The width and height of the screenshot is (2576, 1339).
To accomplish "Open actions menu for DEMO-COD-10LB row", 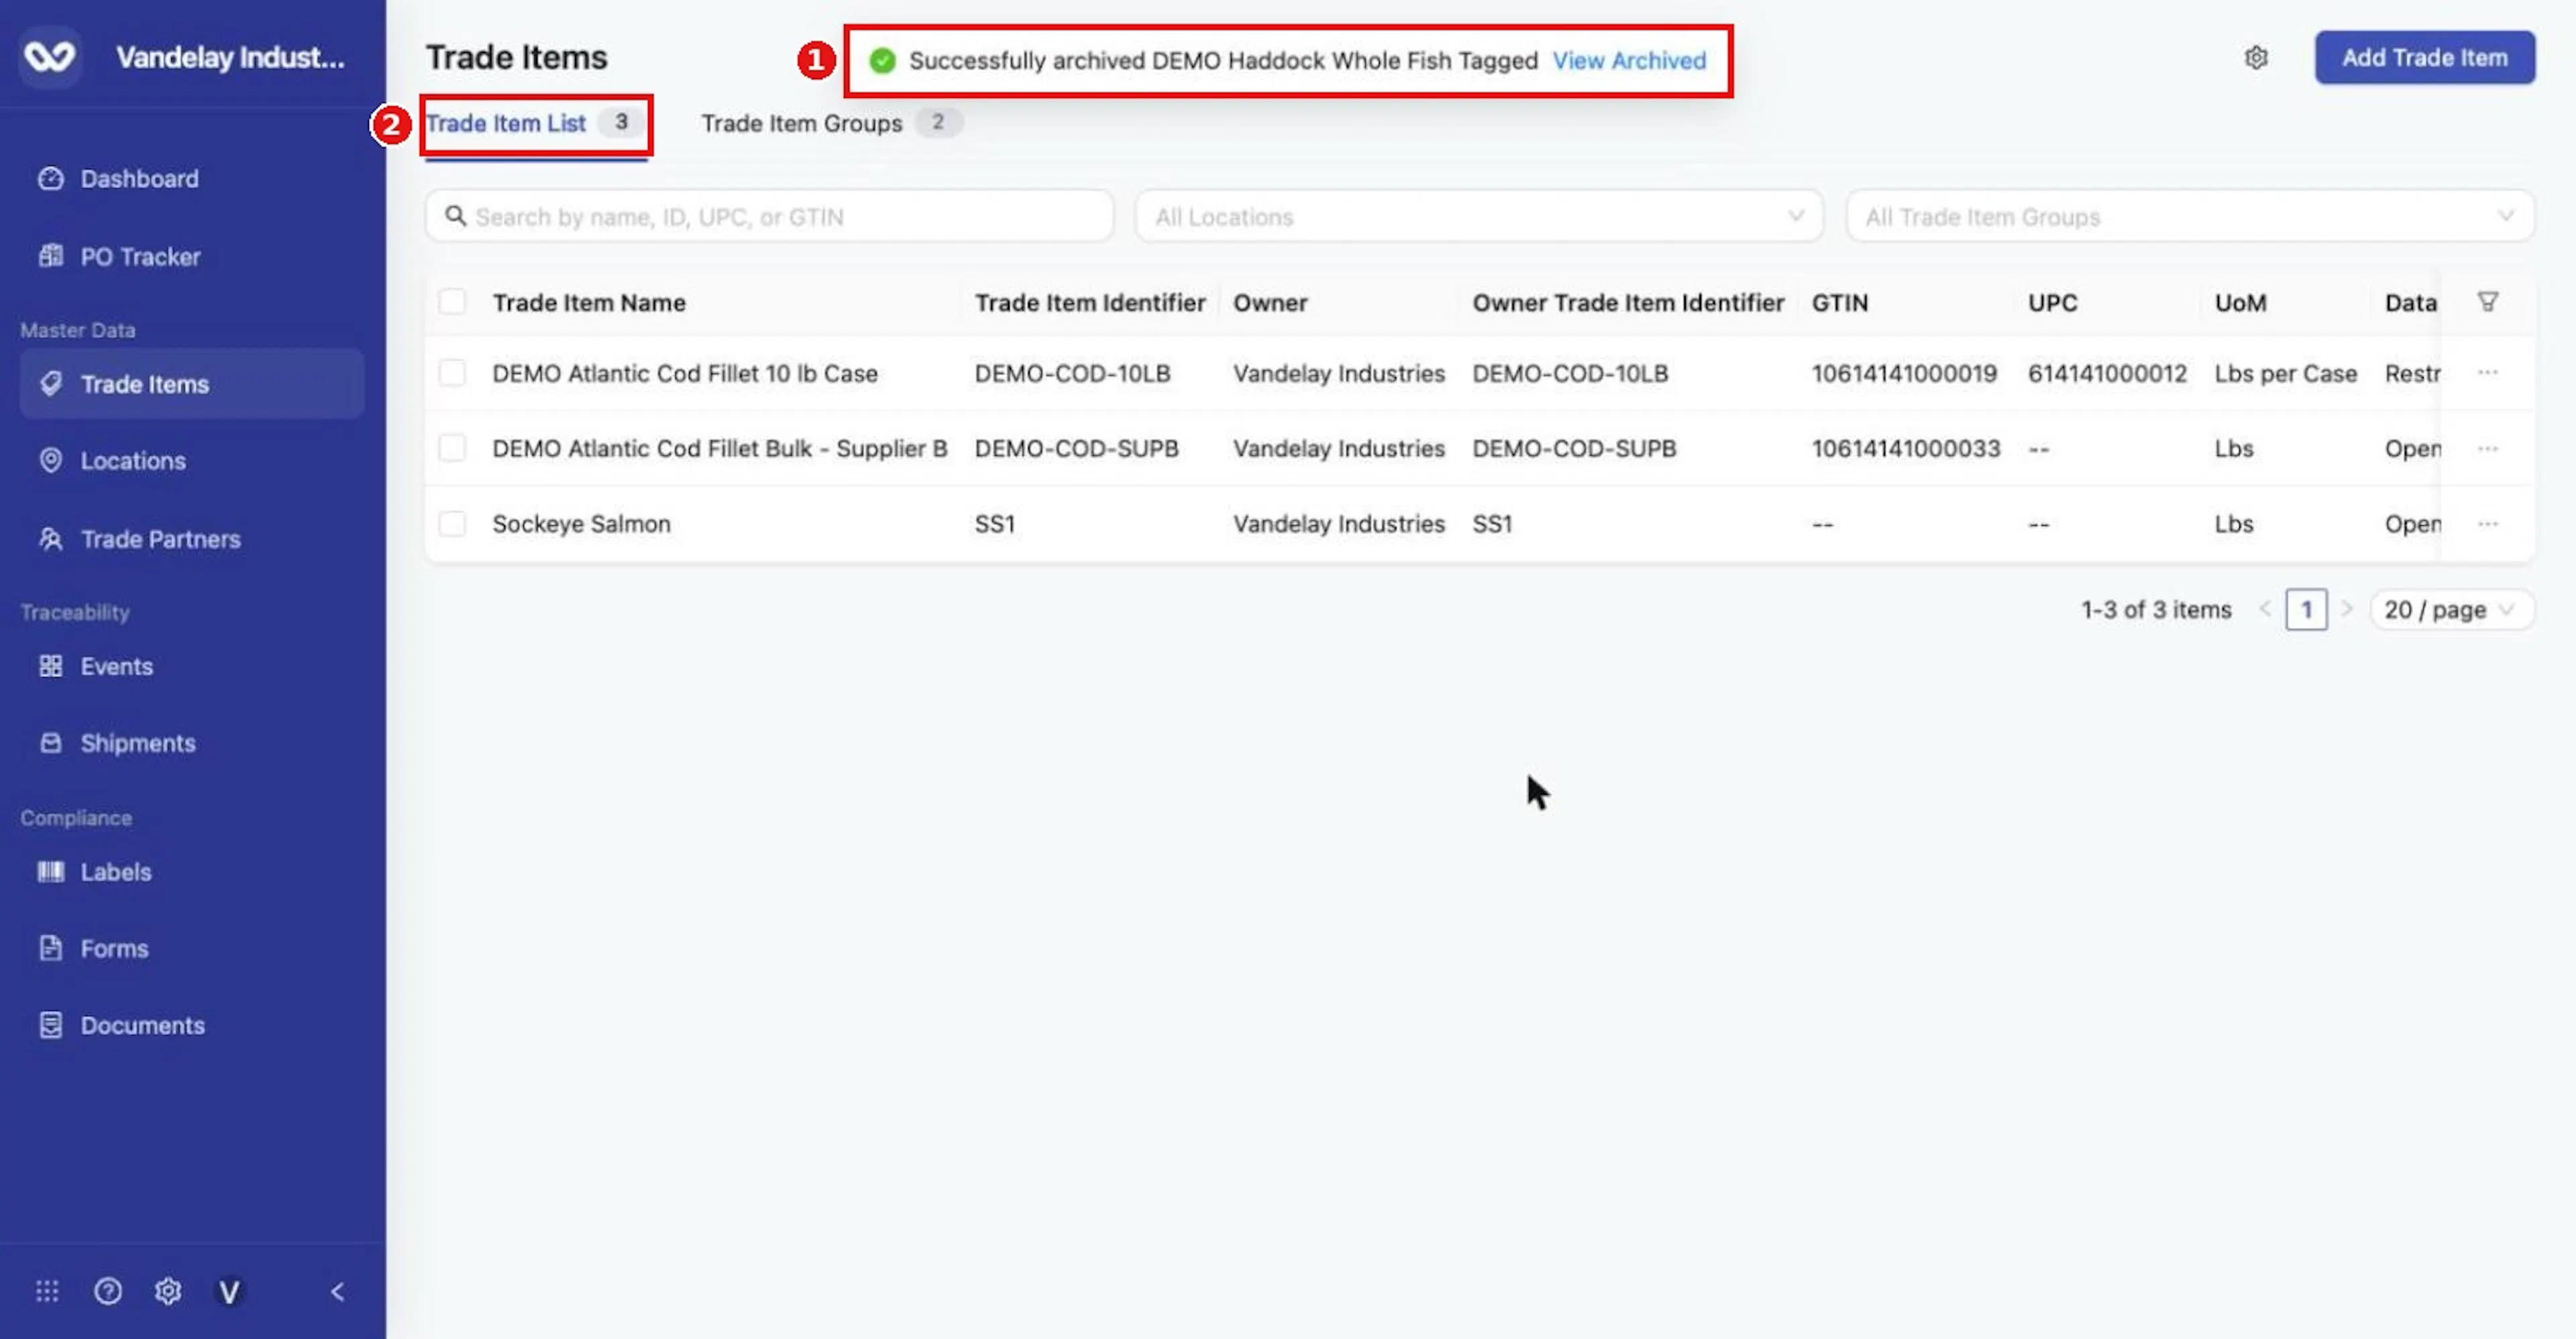I will coord(2488,373).
